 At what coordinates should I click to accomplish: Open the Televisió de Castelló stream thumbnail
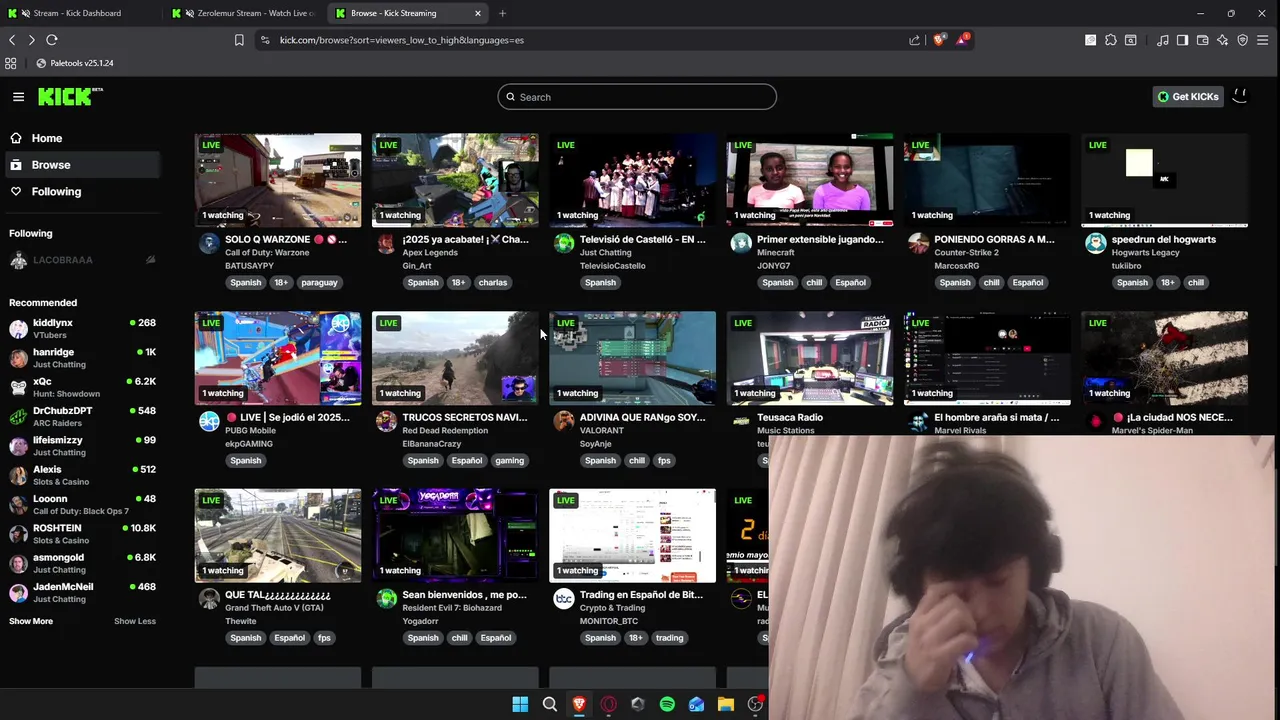pos(632,180)
